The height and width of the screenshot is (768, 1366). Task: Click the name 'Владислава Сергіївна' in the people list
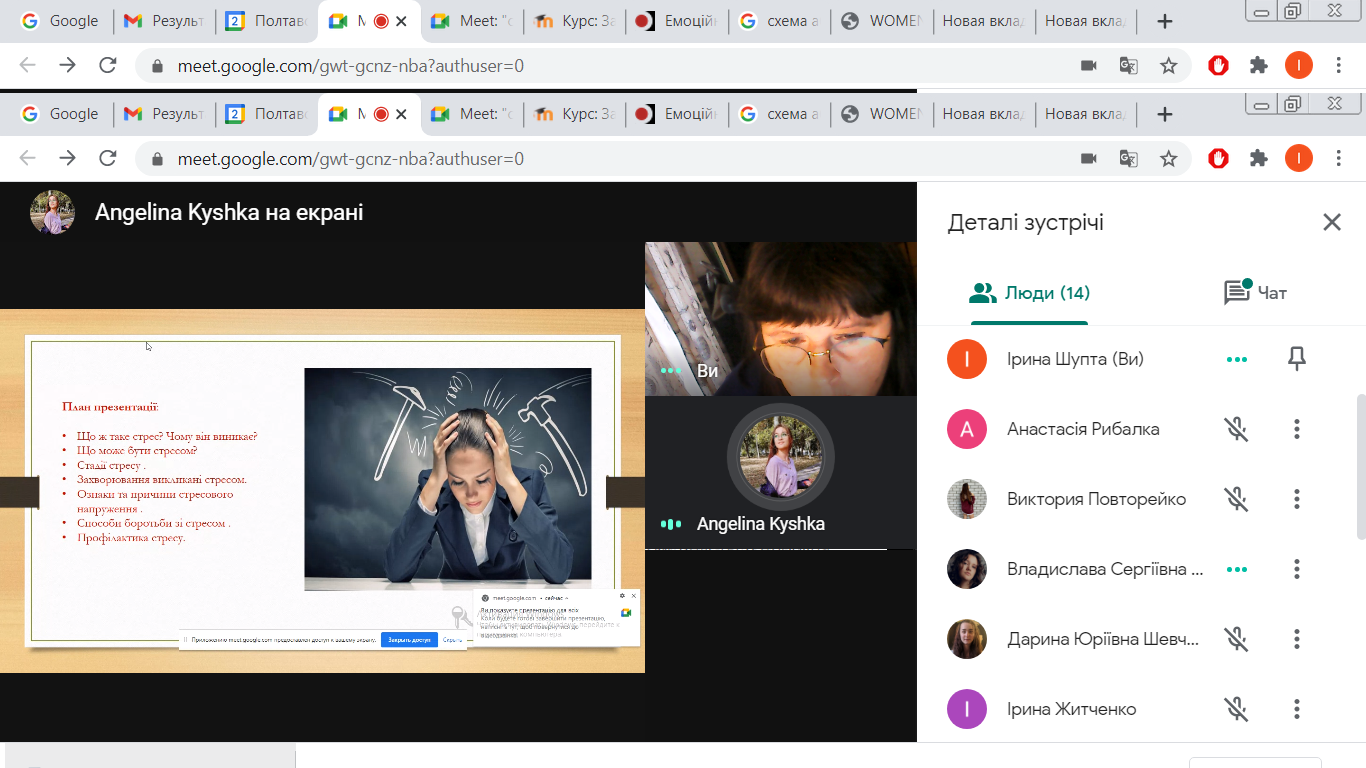click(x=1105, y=569)
